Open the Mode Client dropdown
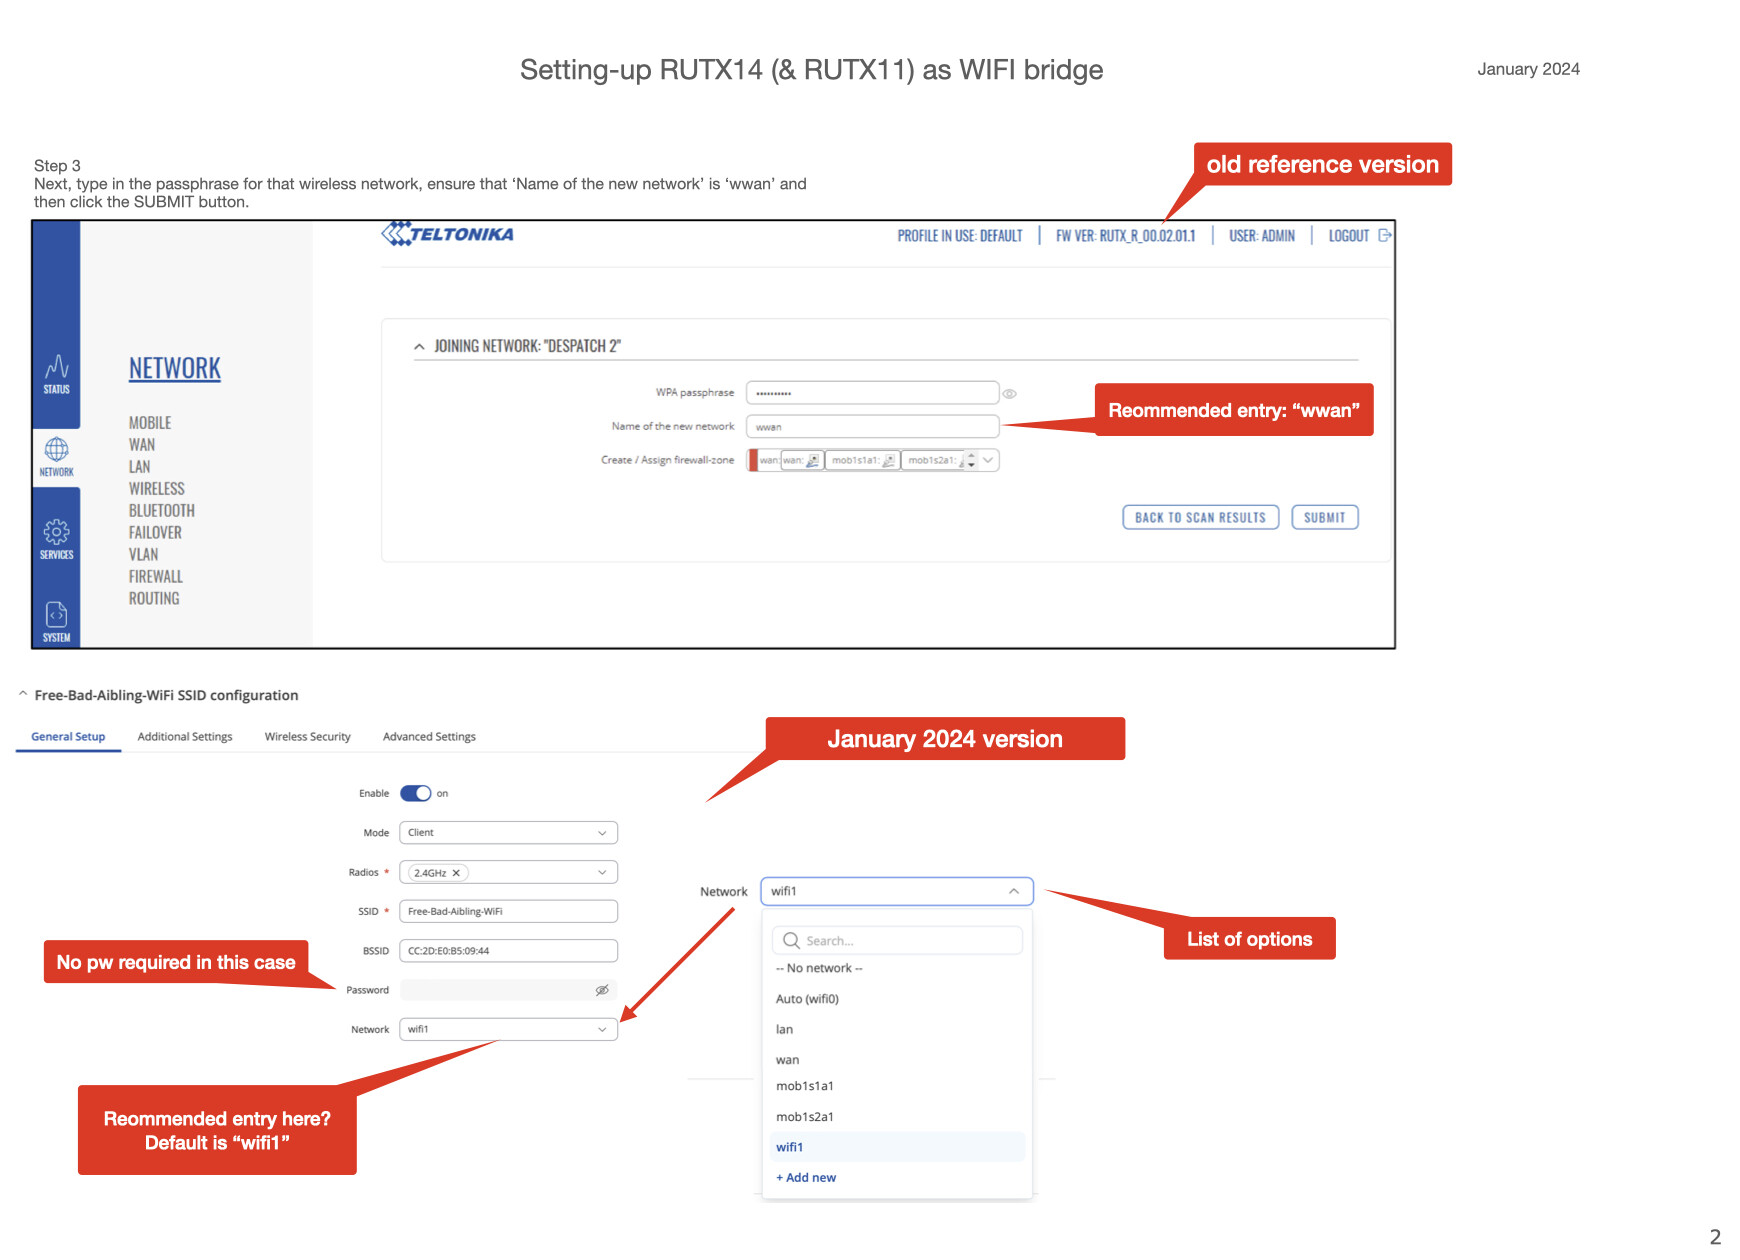 point(508,833)
